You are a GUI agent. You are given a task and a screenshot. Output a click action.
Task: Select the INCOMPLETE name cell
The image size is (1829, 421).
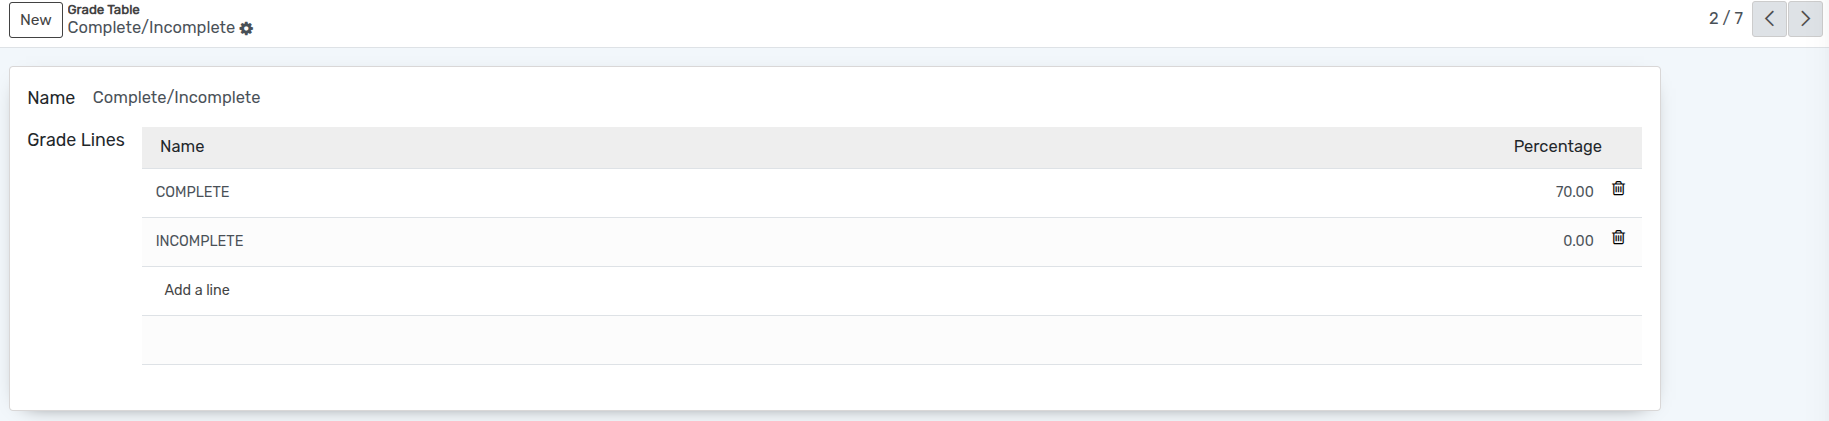(x=200, y=241)
